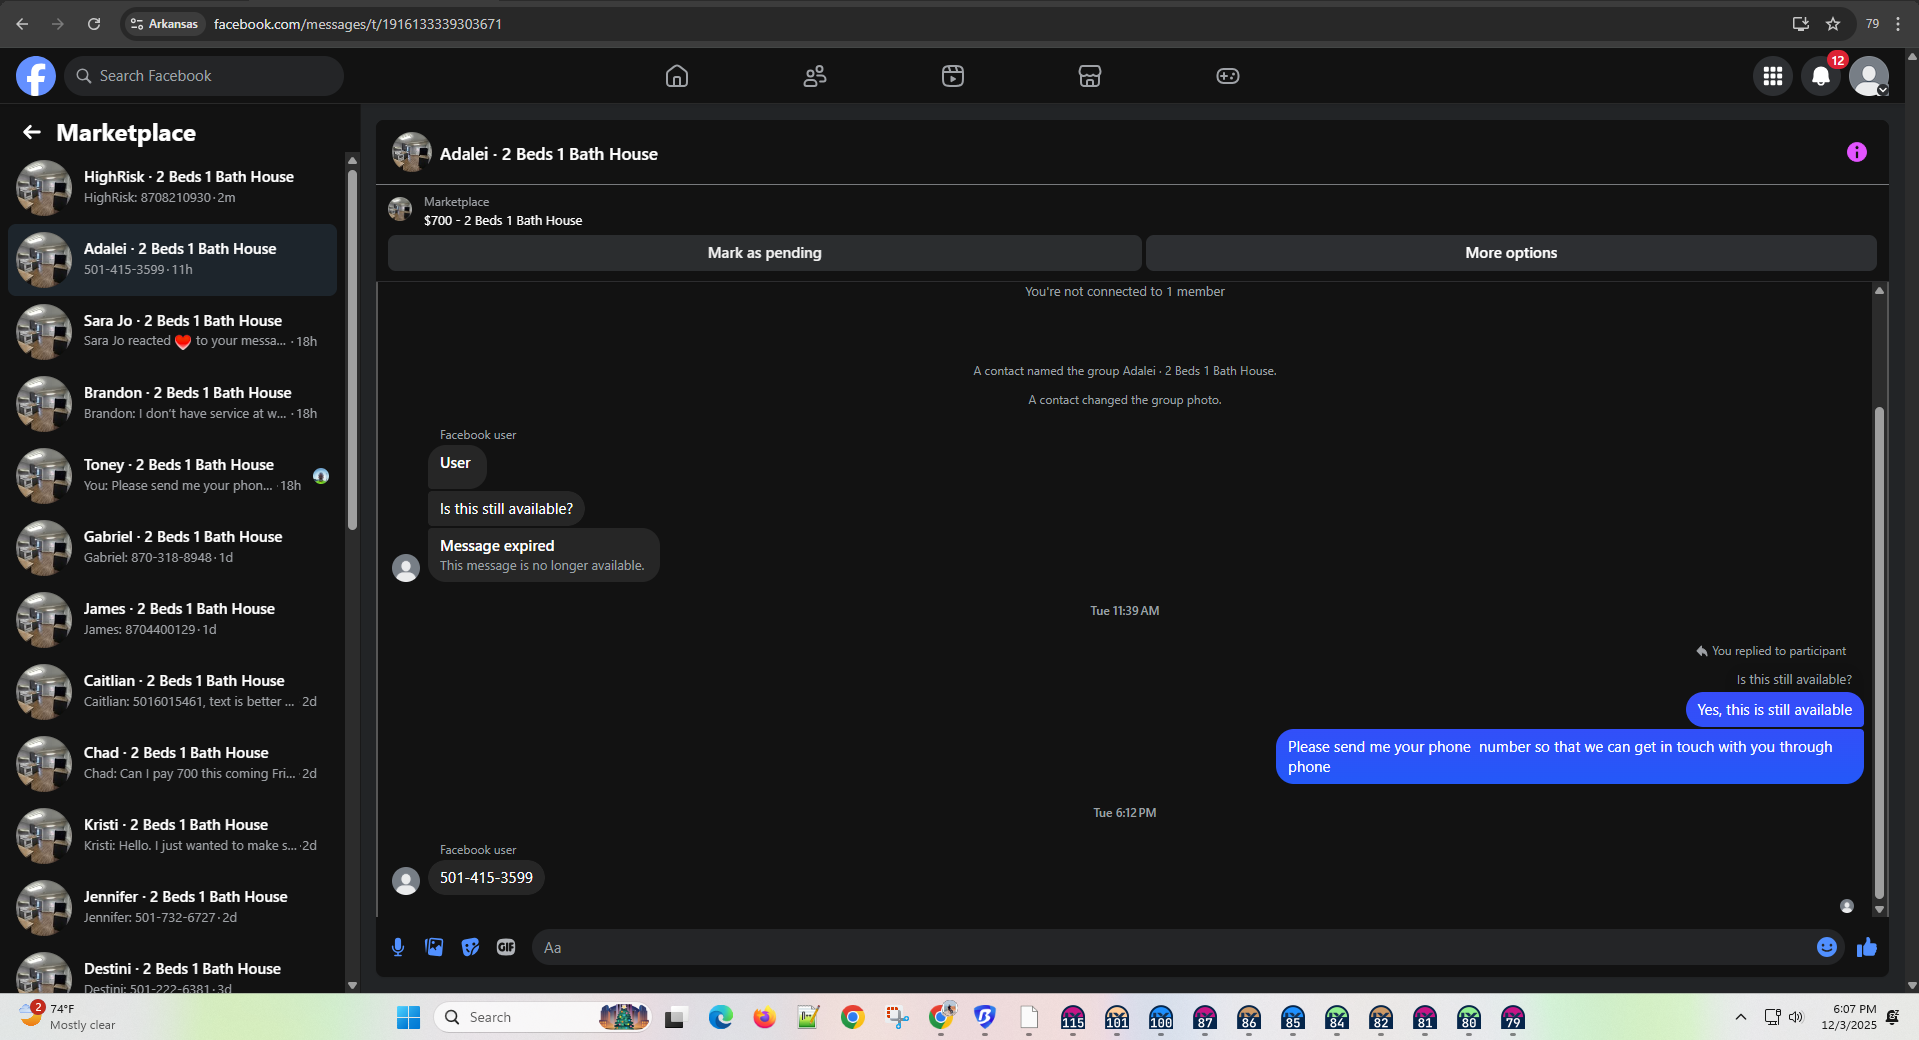Click the Mark as pending button
The image size is (1919, 1040).
(x=765, y=253)
